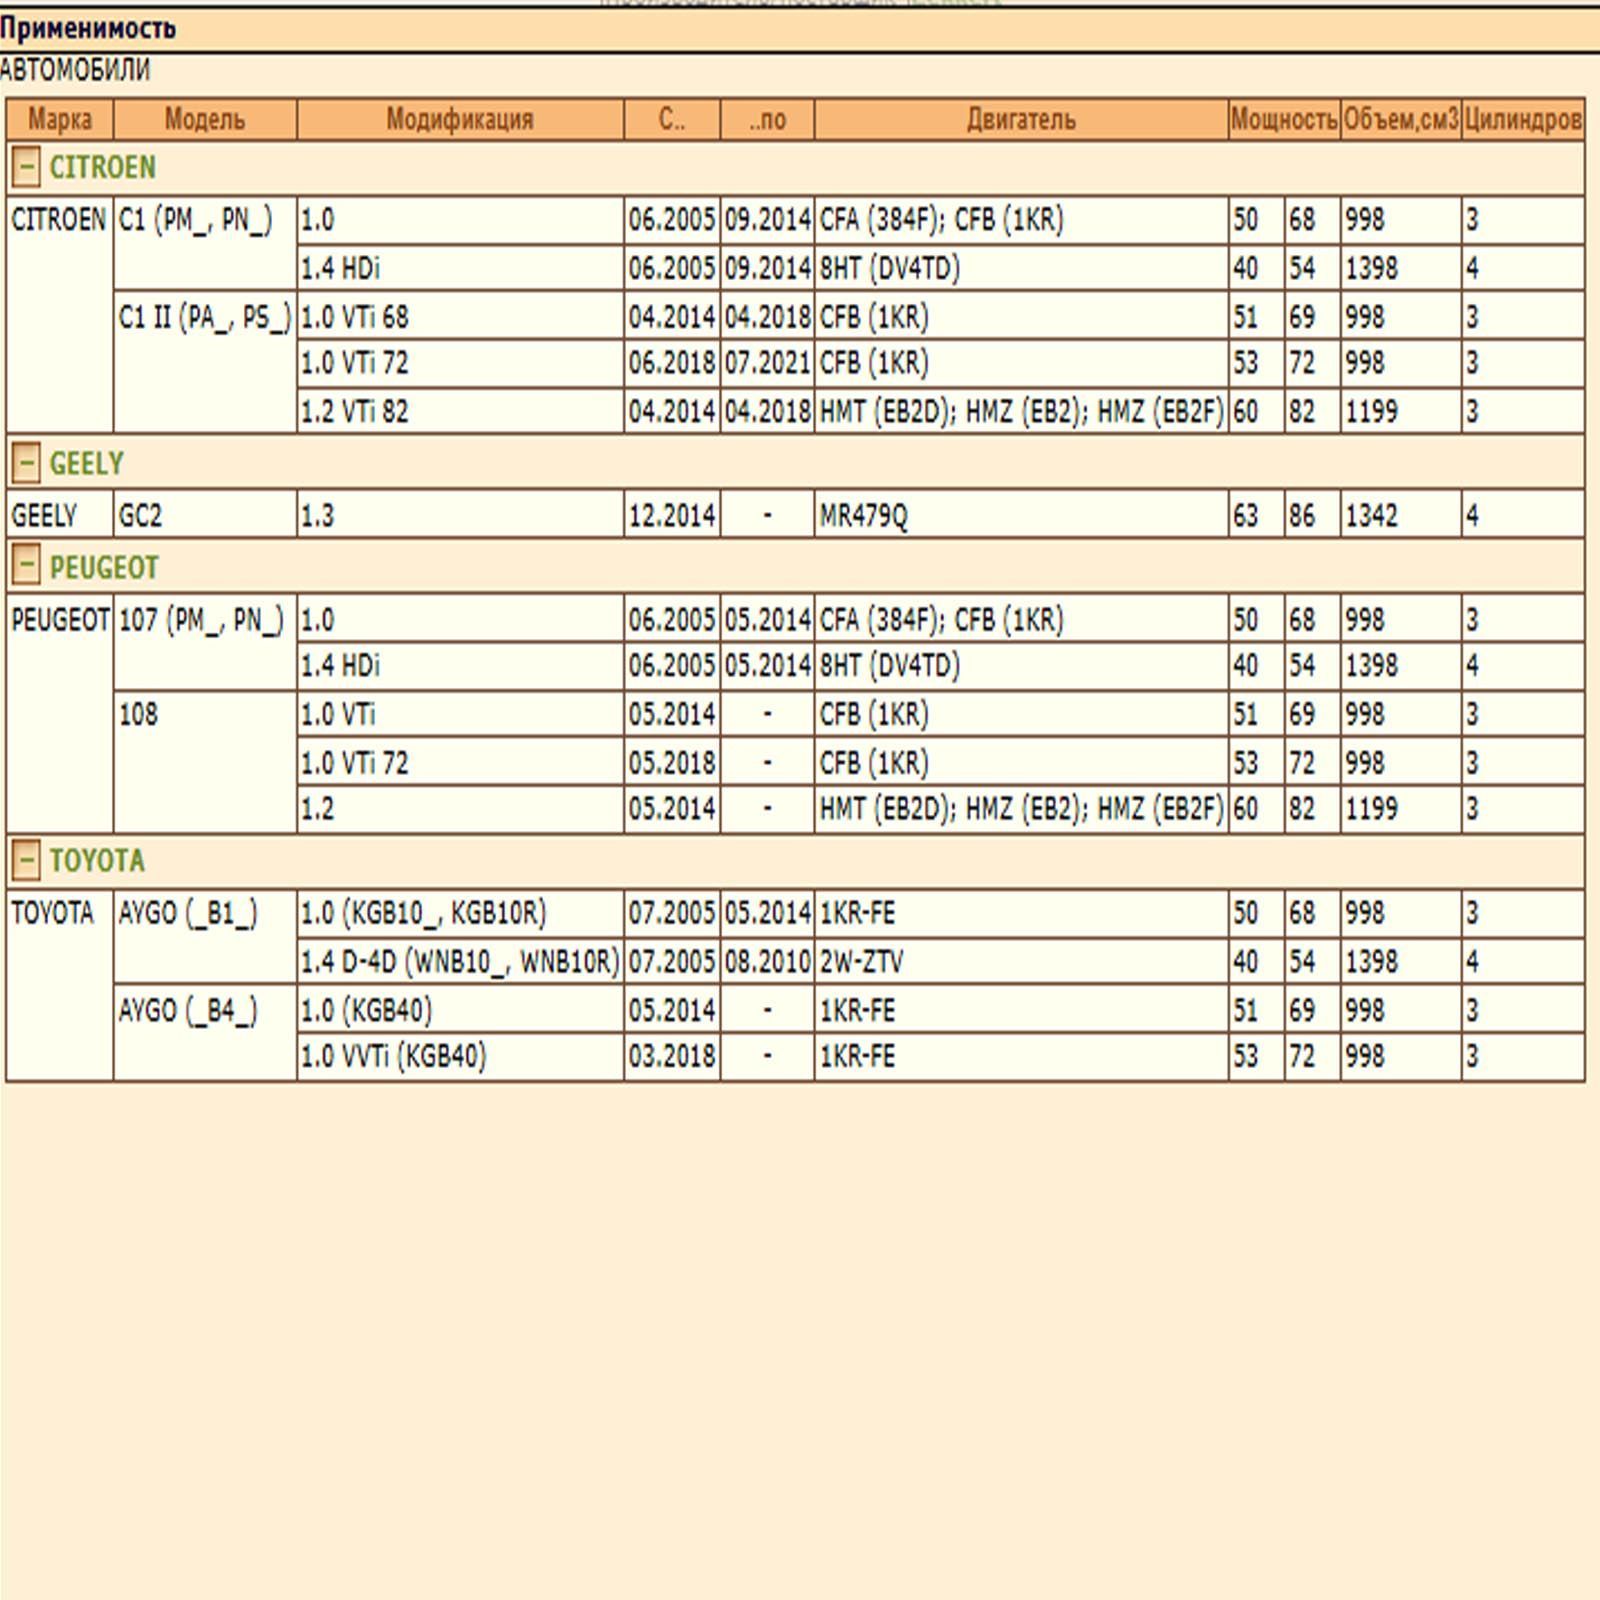Screen dimensions: 1600x1600
Task: Click the Марка column header
Action: [x=60, y=120]
